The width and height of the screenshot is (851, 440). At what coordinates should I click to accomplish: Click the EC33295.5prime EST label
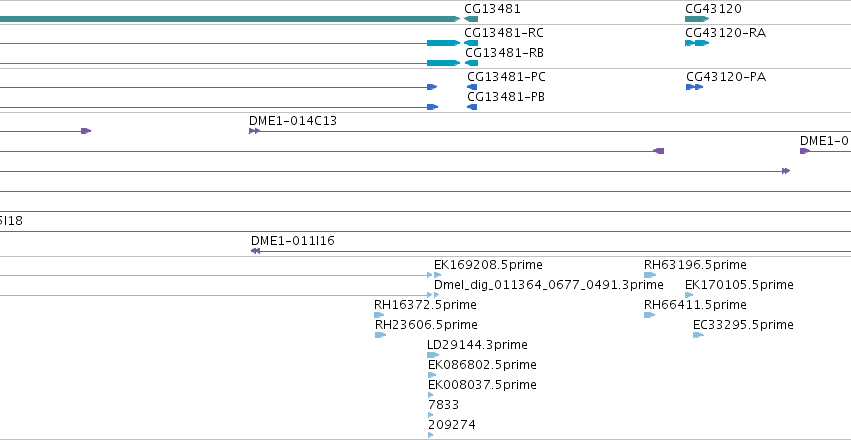[744, 325]
